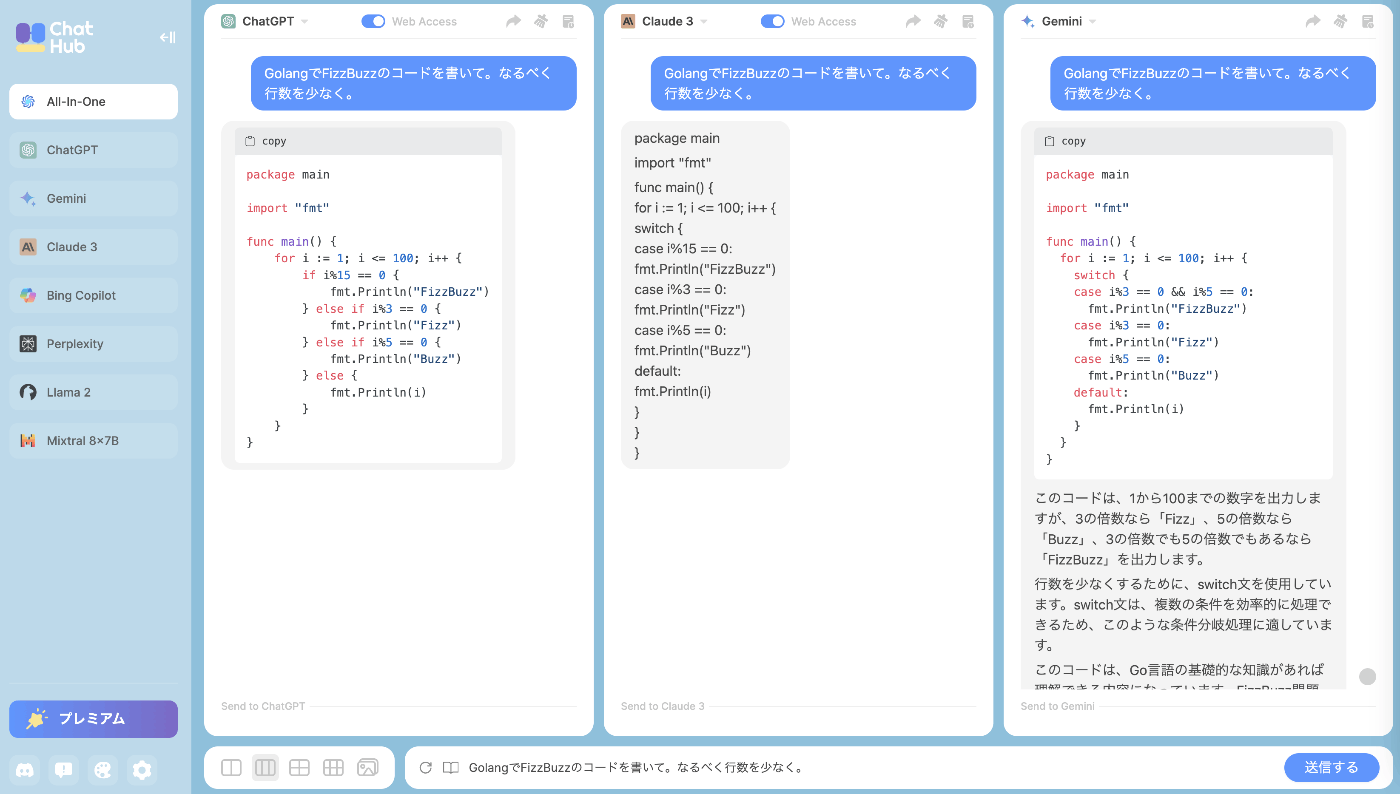The height and width of the screenshot is (794, 1400).
Task: Focus the Send to ChatGPT input
Action: (x=398, y=706)
